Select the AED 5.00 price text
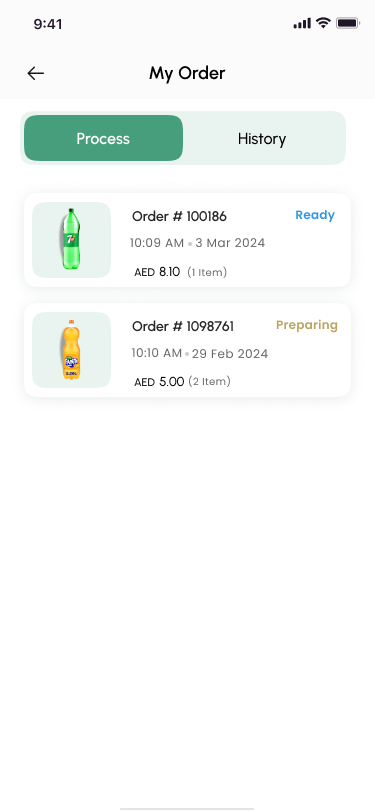The height and width of the screenshot is (812, 375). (x=159, y=382)
